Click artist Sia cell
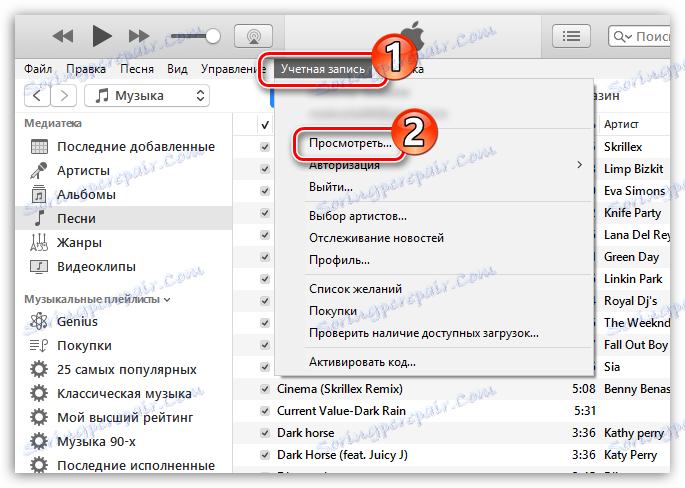 pyautogui.click(x=612, y=367)
